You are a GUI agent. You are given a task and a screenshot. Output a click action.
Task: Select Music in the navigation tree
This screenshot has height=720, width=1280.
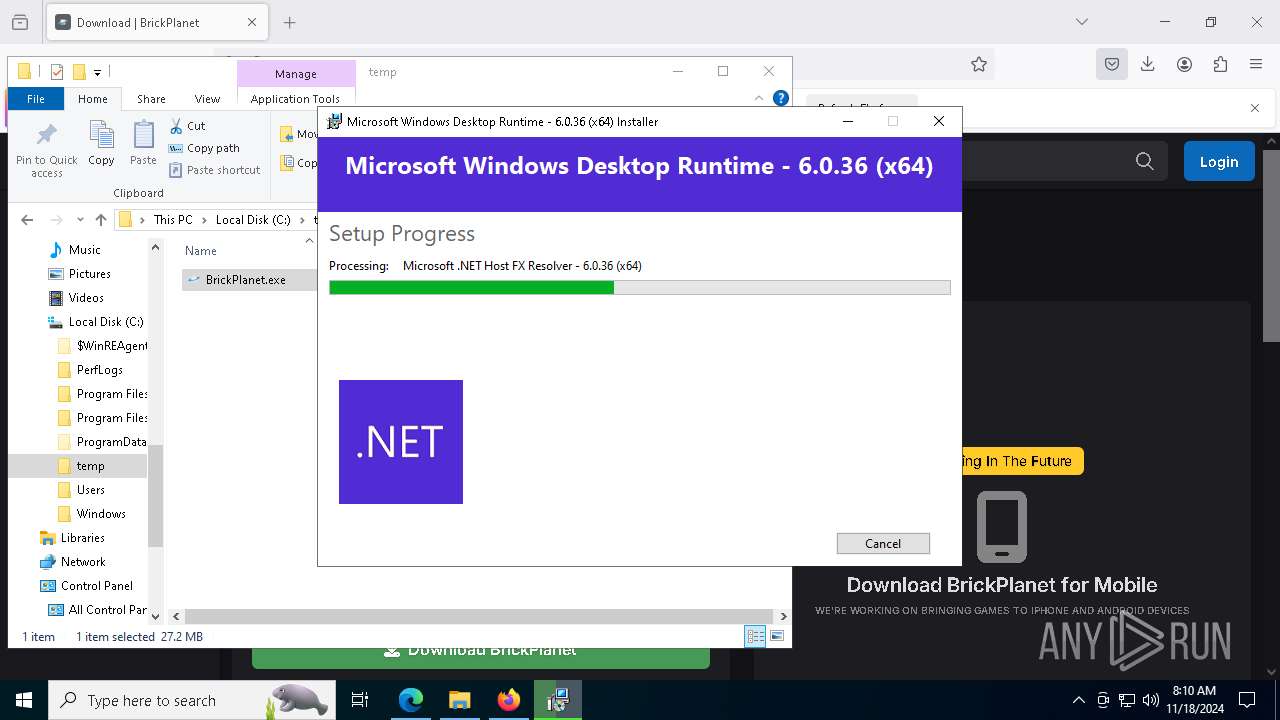coord(84,250)
